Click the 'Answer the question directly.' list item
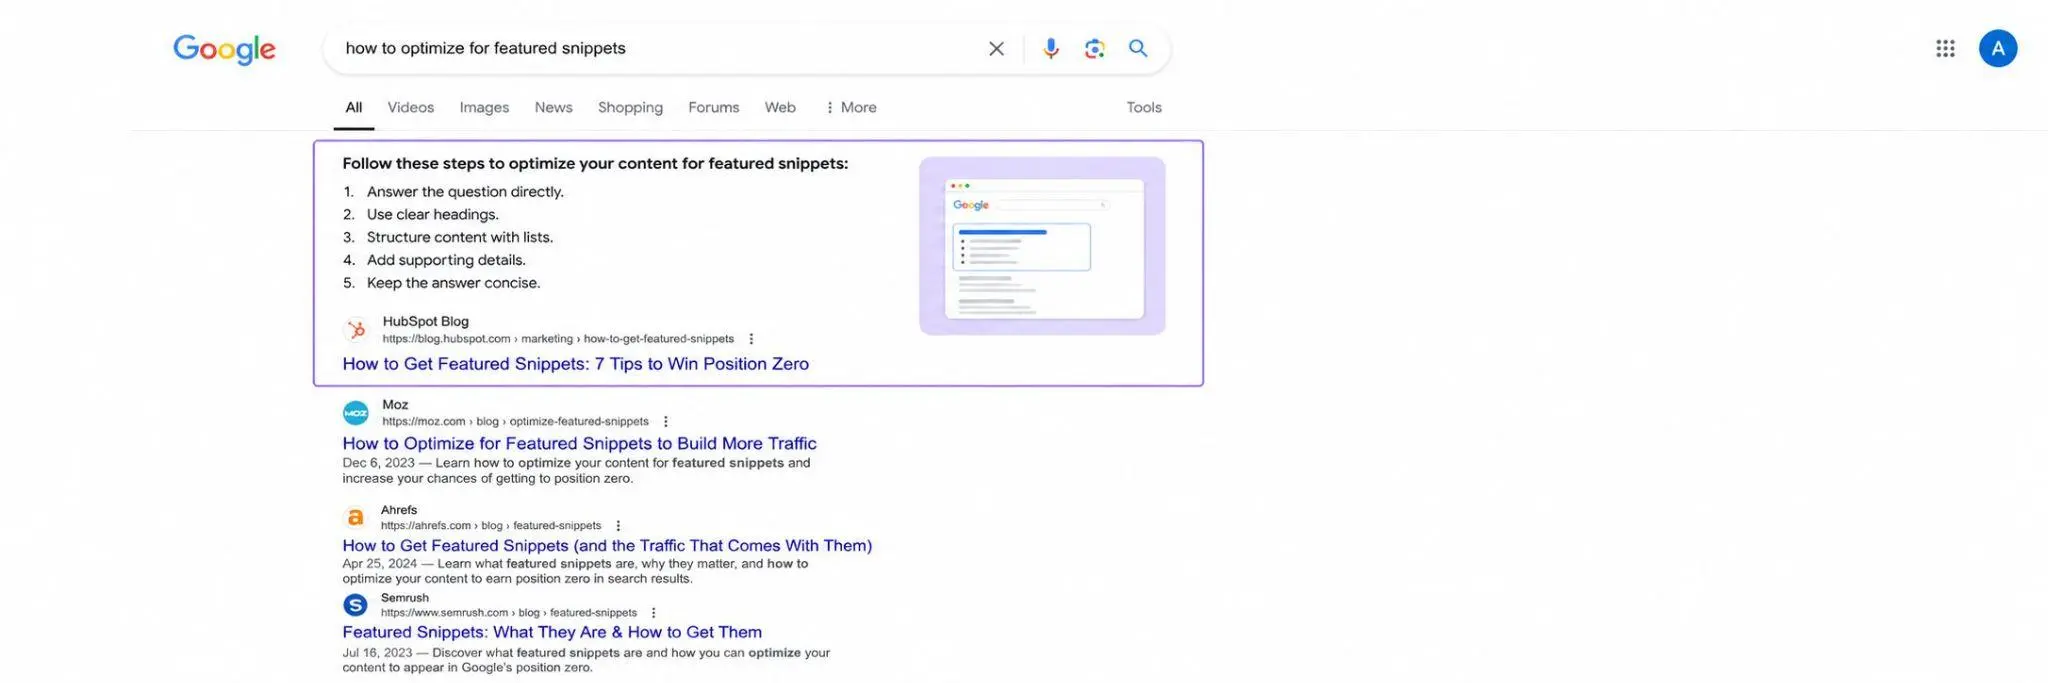 click(x=465, y=192)
